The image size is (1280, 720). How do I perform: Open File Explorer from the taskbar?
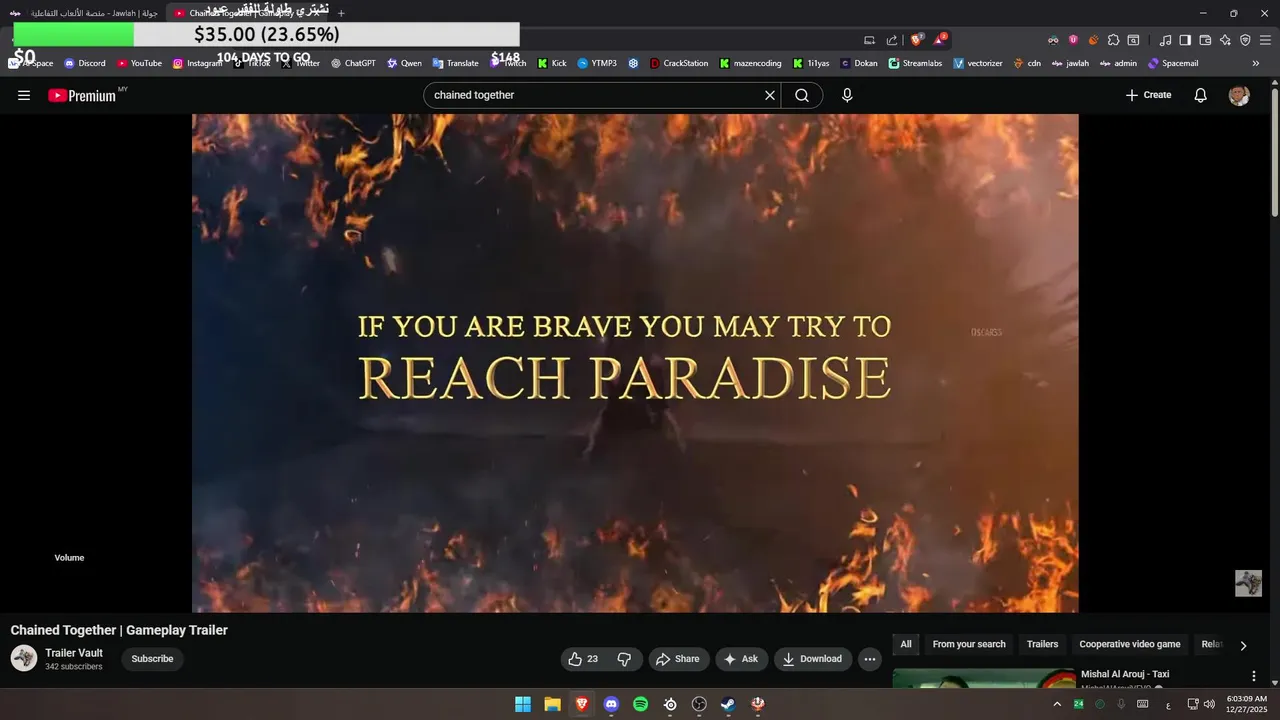click(552, 704)
